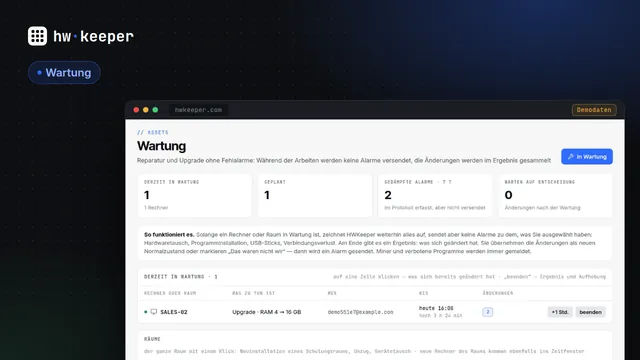Click the hw-keeper grid logo icon
This screenshot has width=640, height=360.
coord(37,36)
